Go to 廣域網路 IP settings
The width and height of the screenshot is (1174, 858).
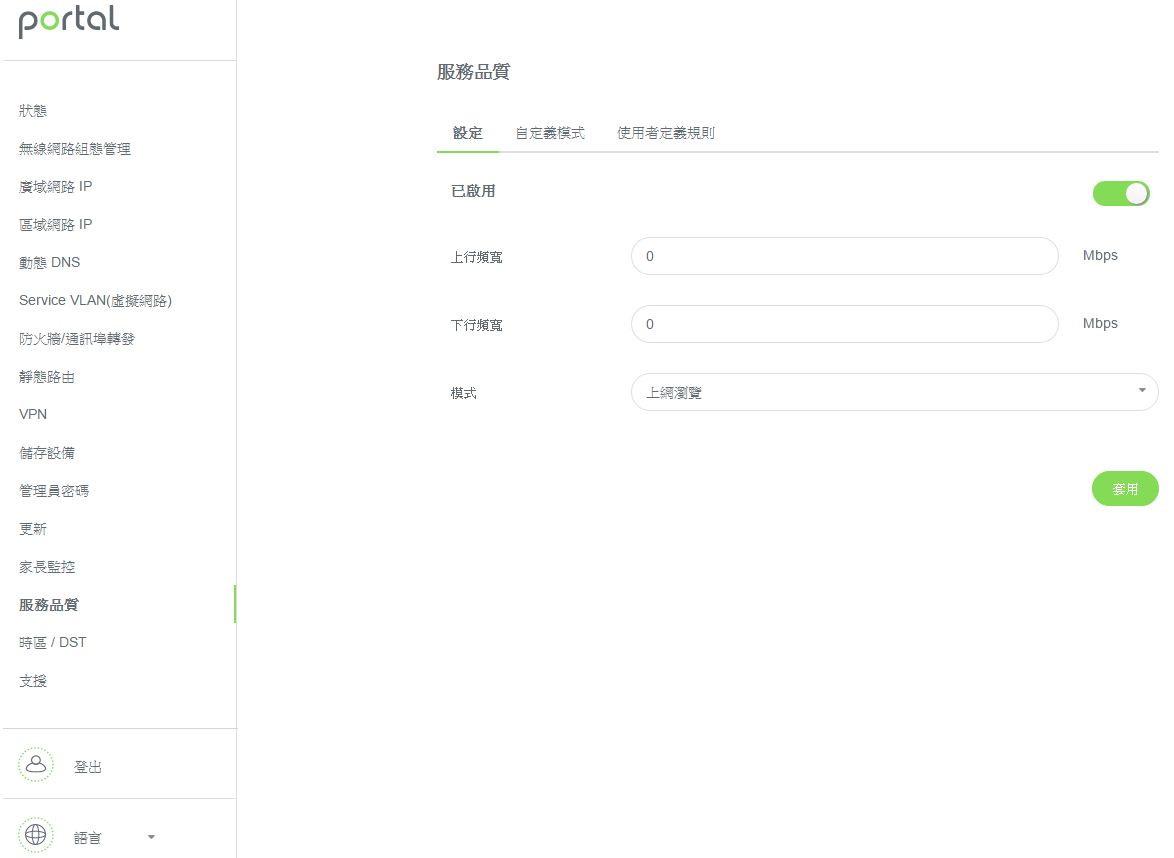click(x=55, y=186)
